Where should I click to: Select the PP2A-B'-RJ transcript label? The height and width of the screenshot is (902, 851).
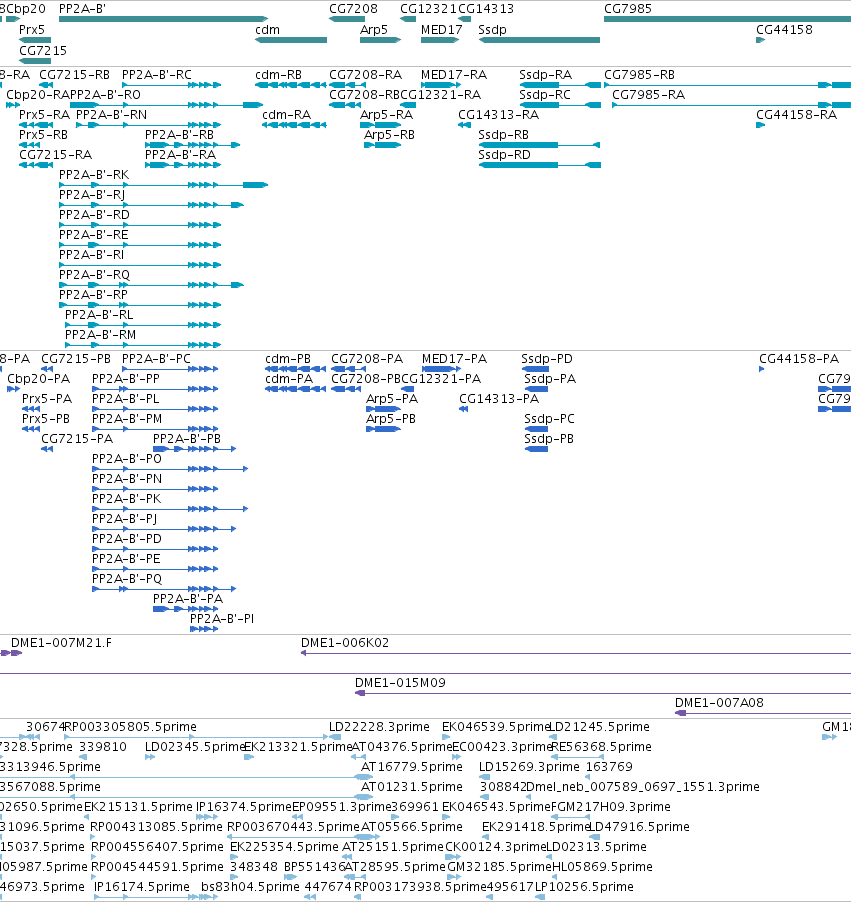coord(92,194)
